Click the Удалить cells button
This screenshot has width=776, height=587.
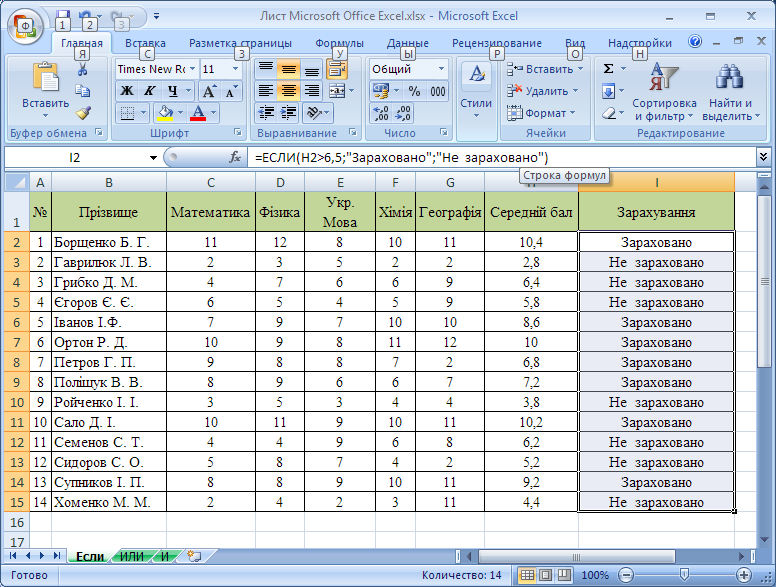(x=542, y=91)
